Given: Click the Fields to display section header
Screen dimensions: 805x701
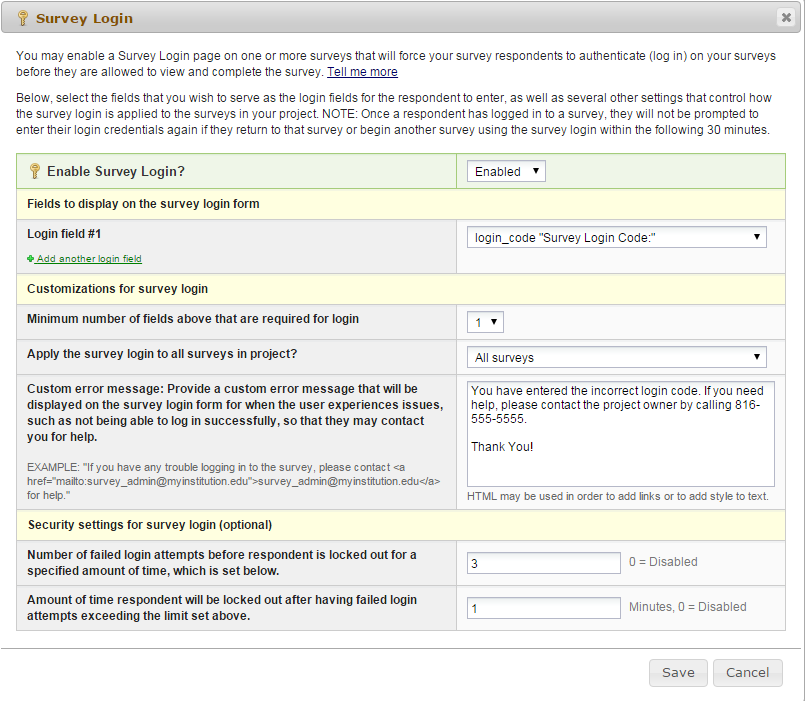Looking at the screenshot, I should (143, 204).
